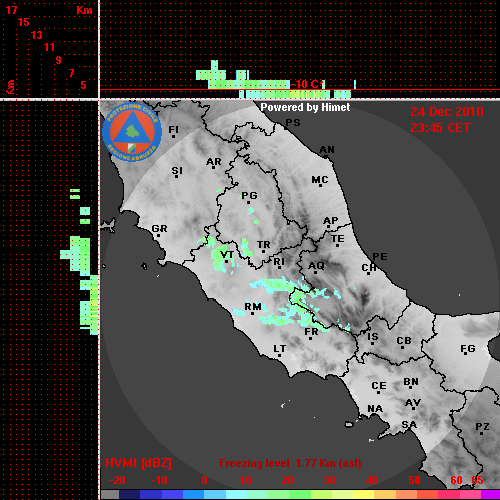The image size is (500, 500).
Task: Click the SI city label
Action: pos(177,171)
